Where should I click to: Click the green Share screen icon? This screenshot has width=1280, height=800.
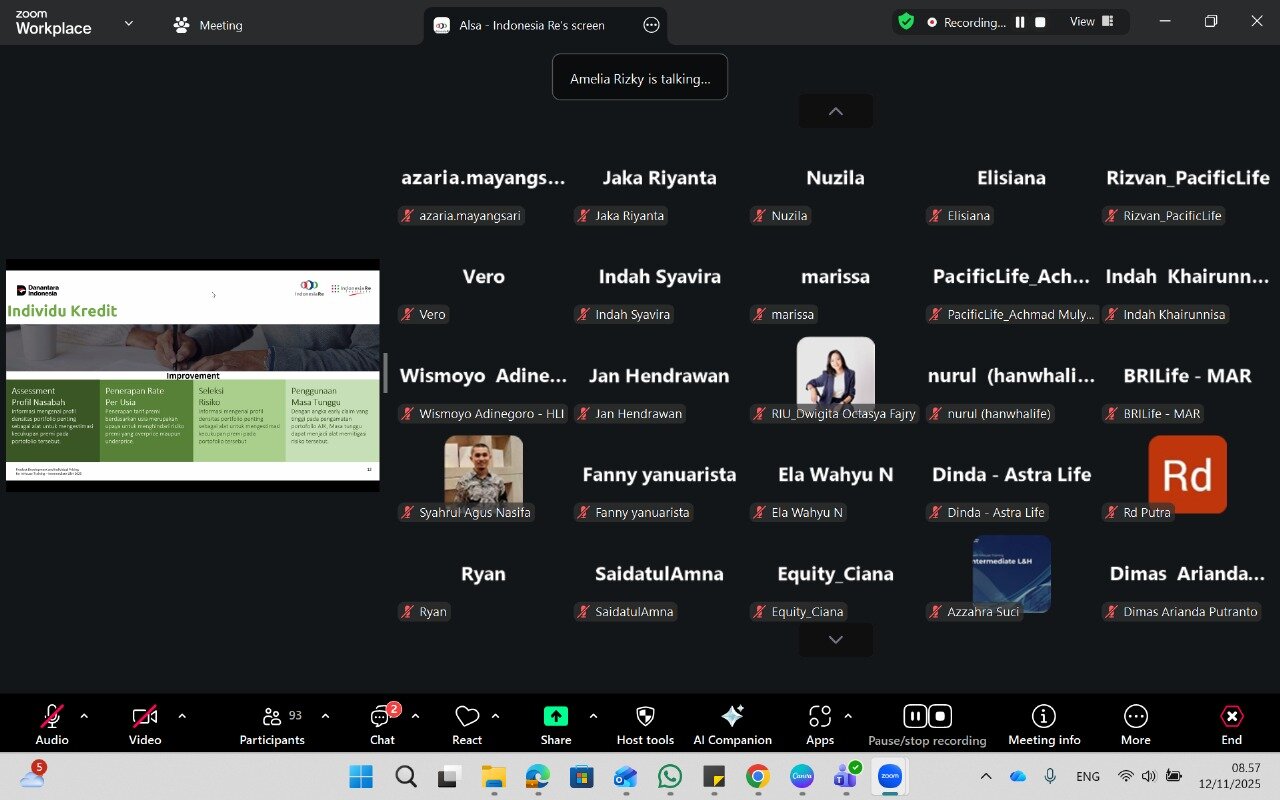tap(555, 716)
